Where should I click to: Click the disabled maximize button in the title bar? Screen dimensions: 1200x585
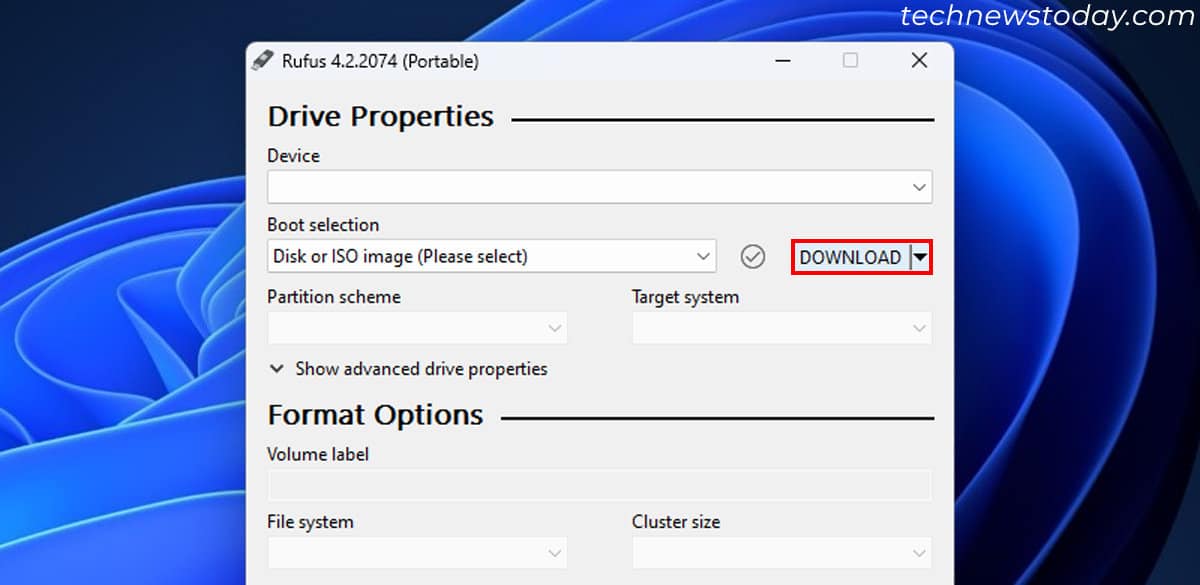click(x=850, y=61)
